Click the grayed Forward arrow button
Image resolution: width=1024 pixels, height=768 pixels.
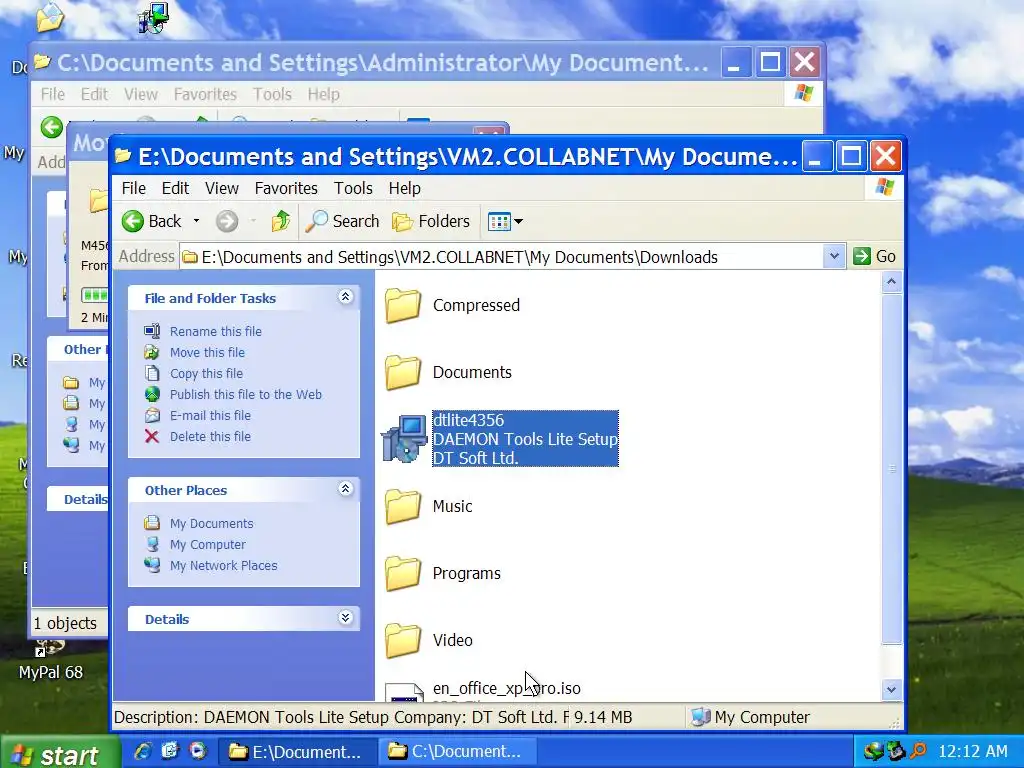pos(227,221)
